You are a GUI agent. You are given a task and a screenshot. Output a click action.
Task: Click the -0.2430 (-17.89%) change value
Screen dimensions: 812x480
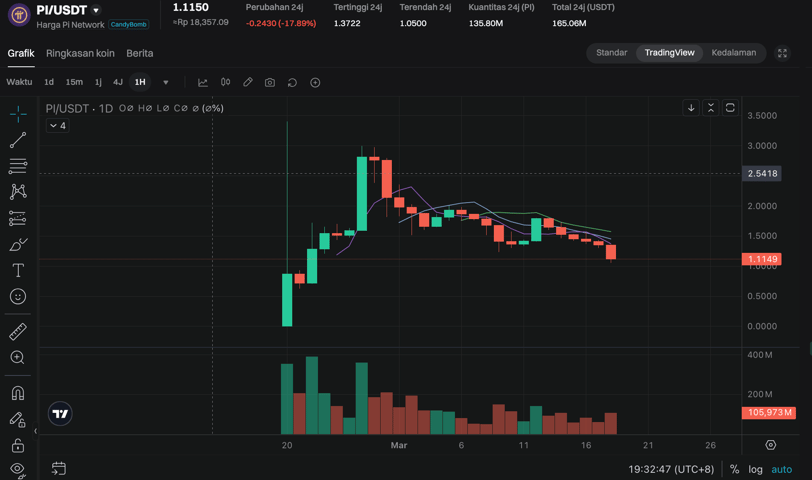(281, 23)
